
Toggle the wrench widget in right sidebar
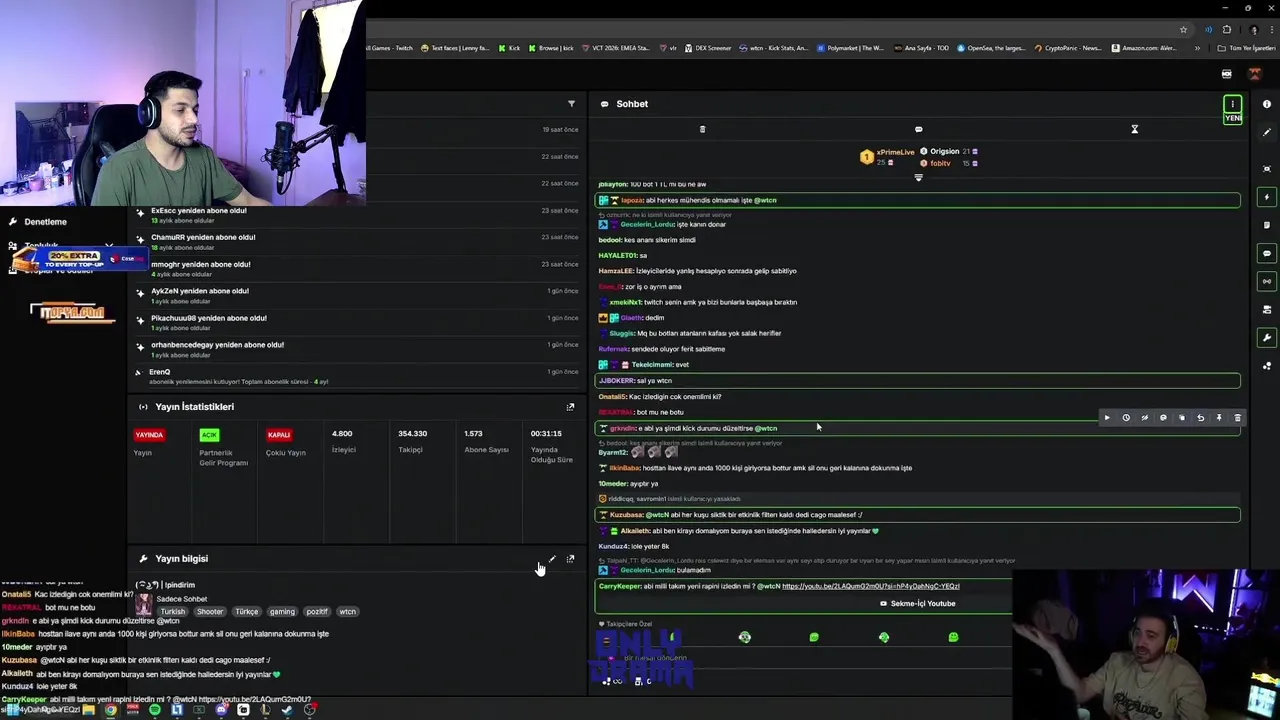coord(1267,338)
